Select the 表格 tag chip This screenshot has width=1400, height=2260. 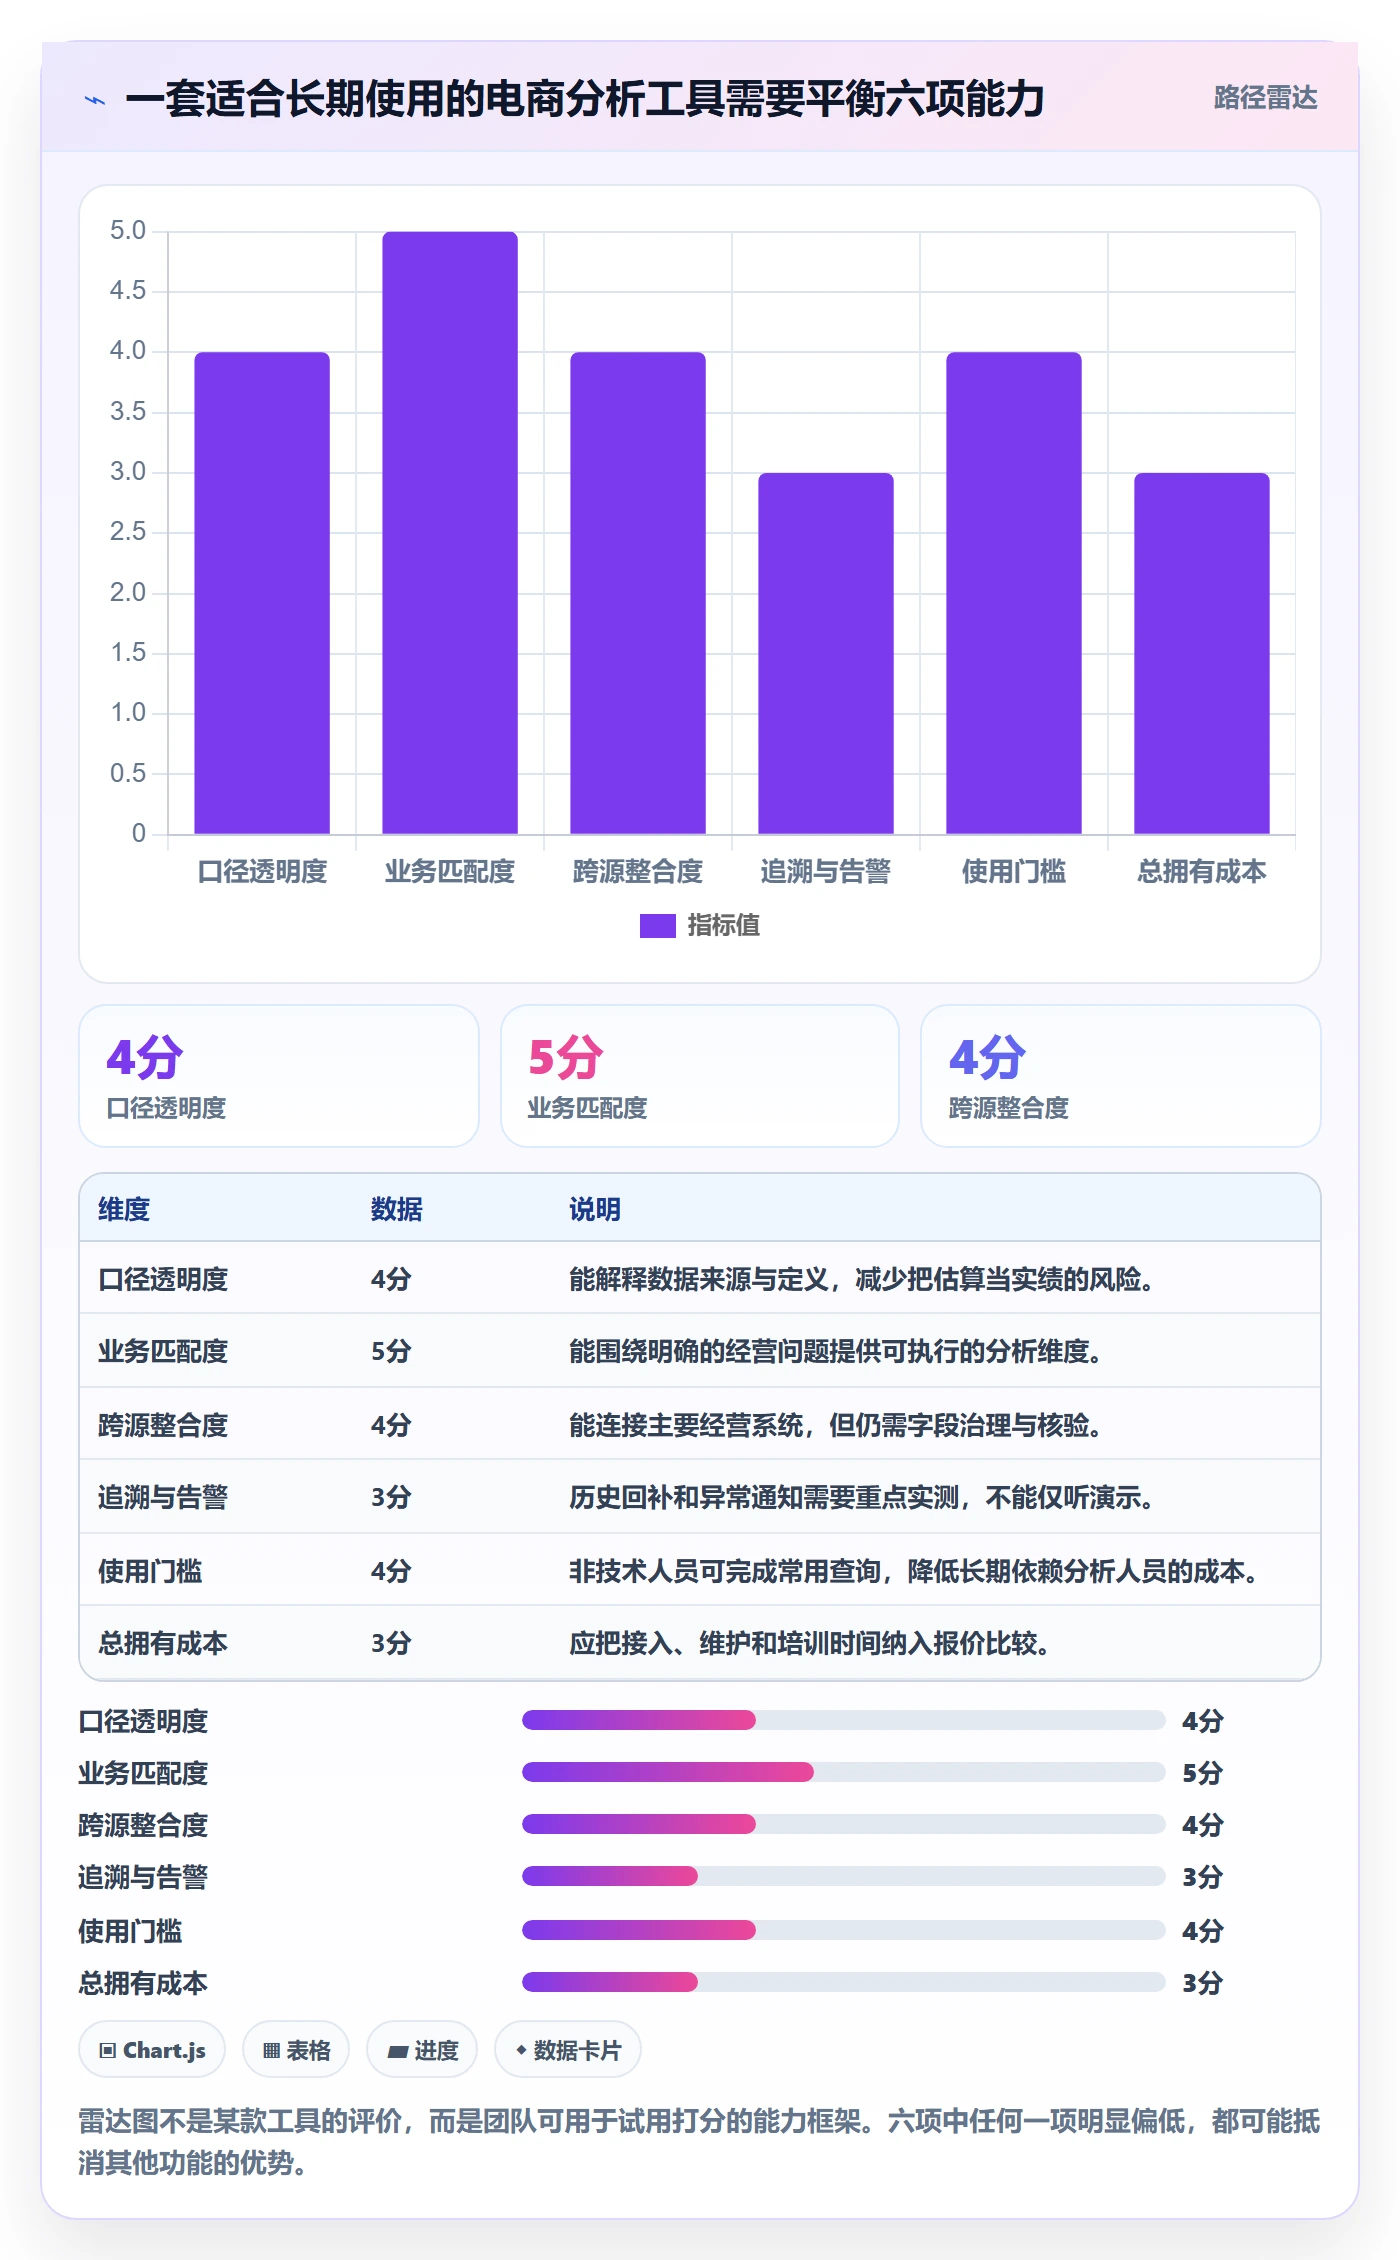tap(296, 2050)
